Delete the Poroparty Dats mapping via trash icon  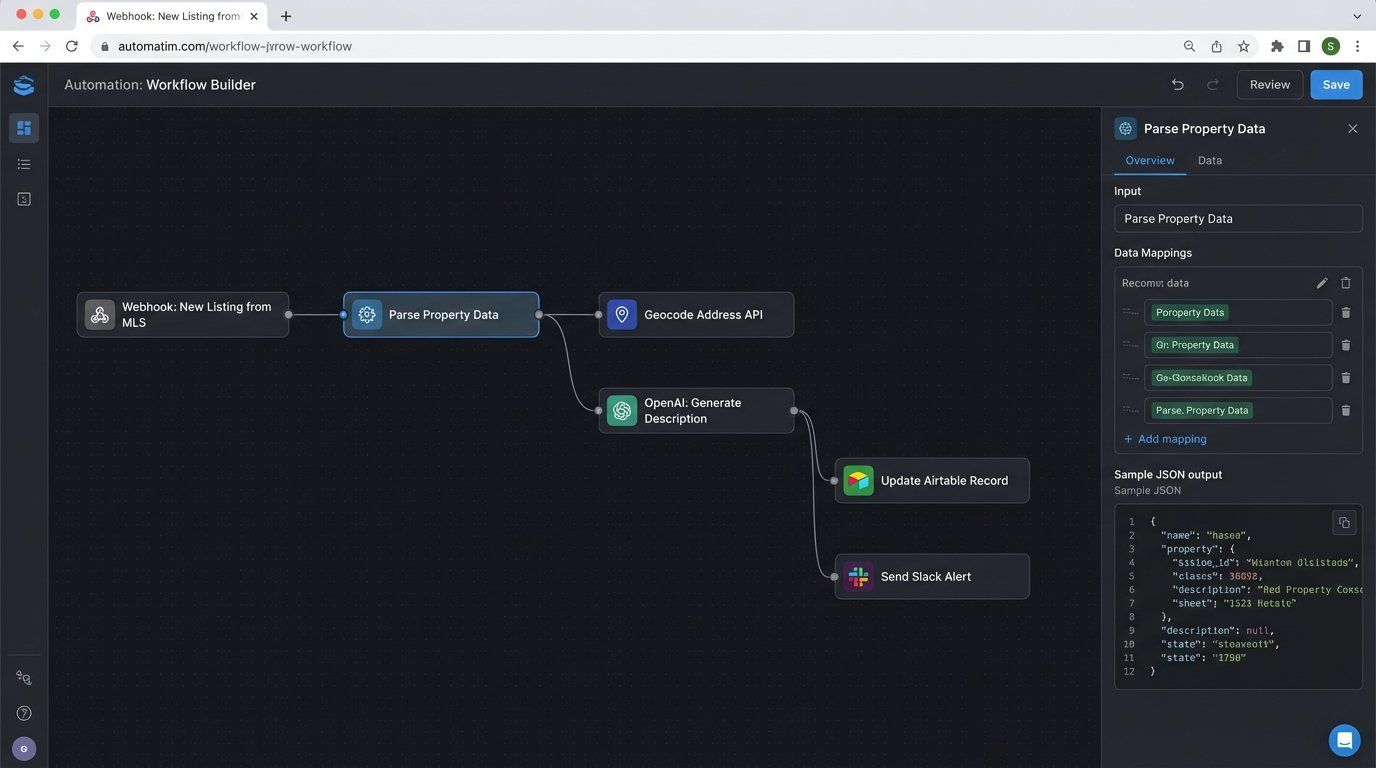(x=1346, y=312)
